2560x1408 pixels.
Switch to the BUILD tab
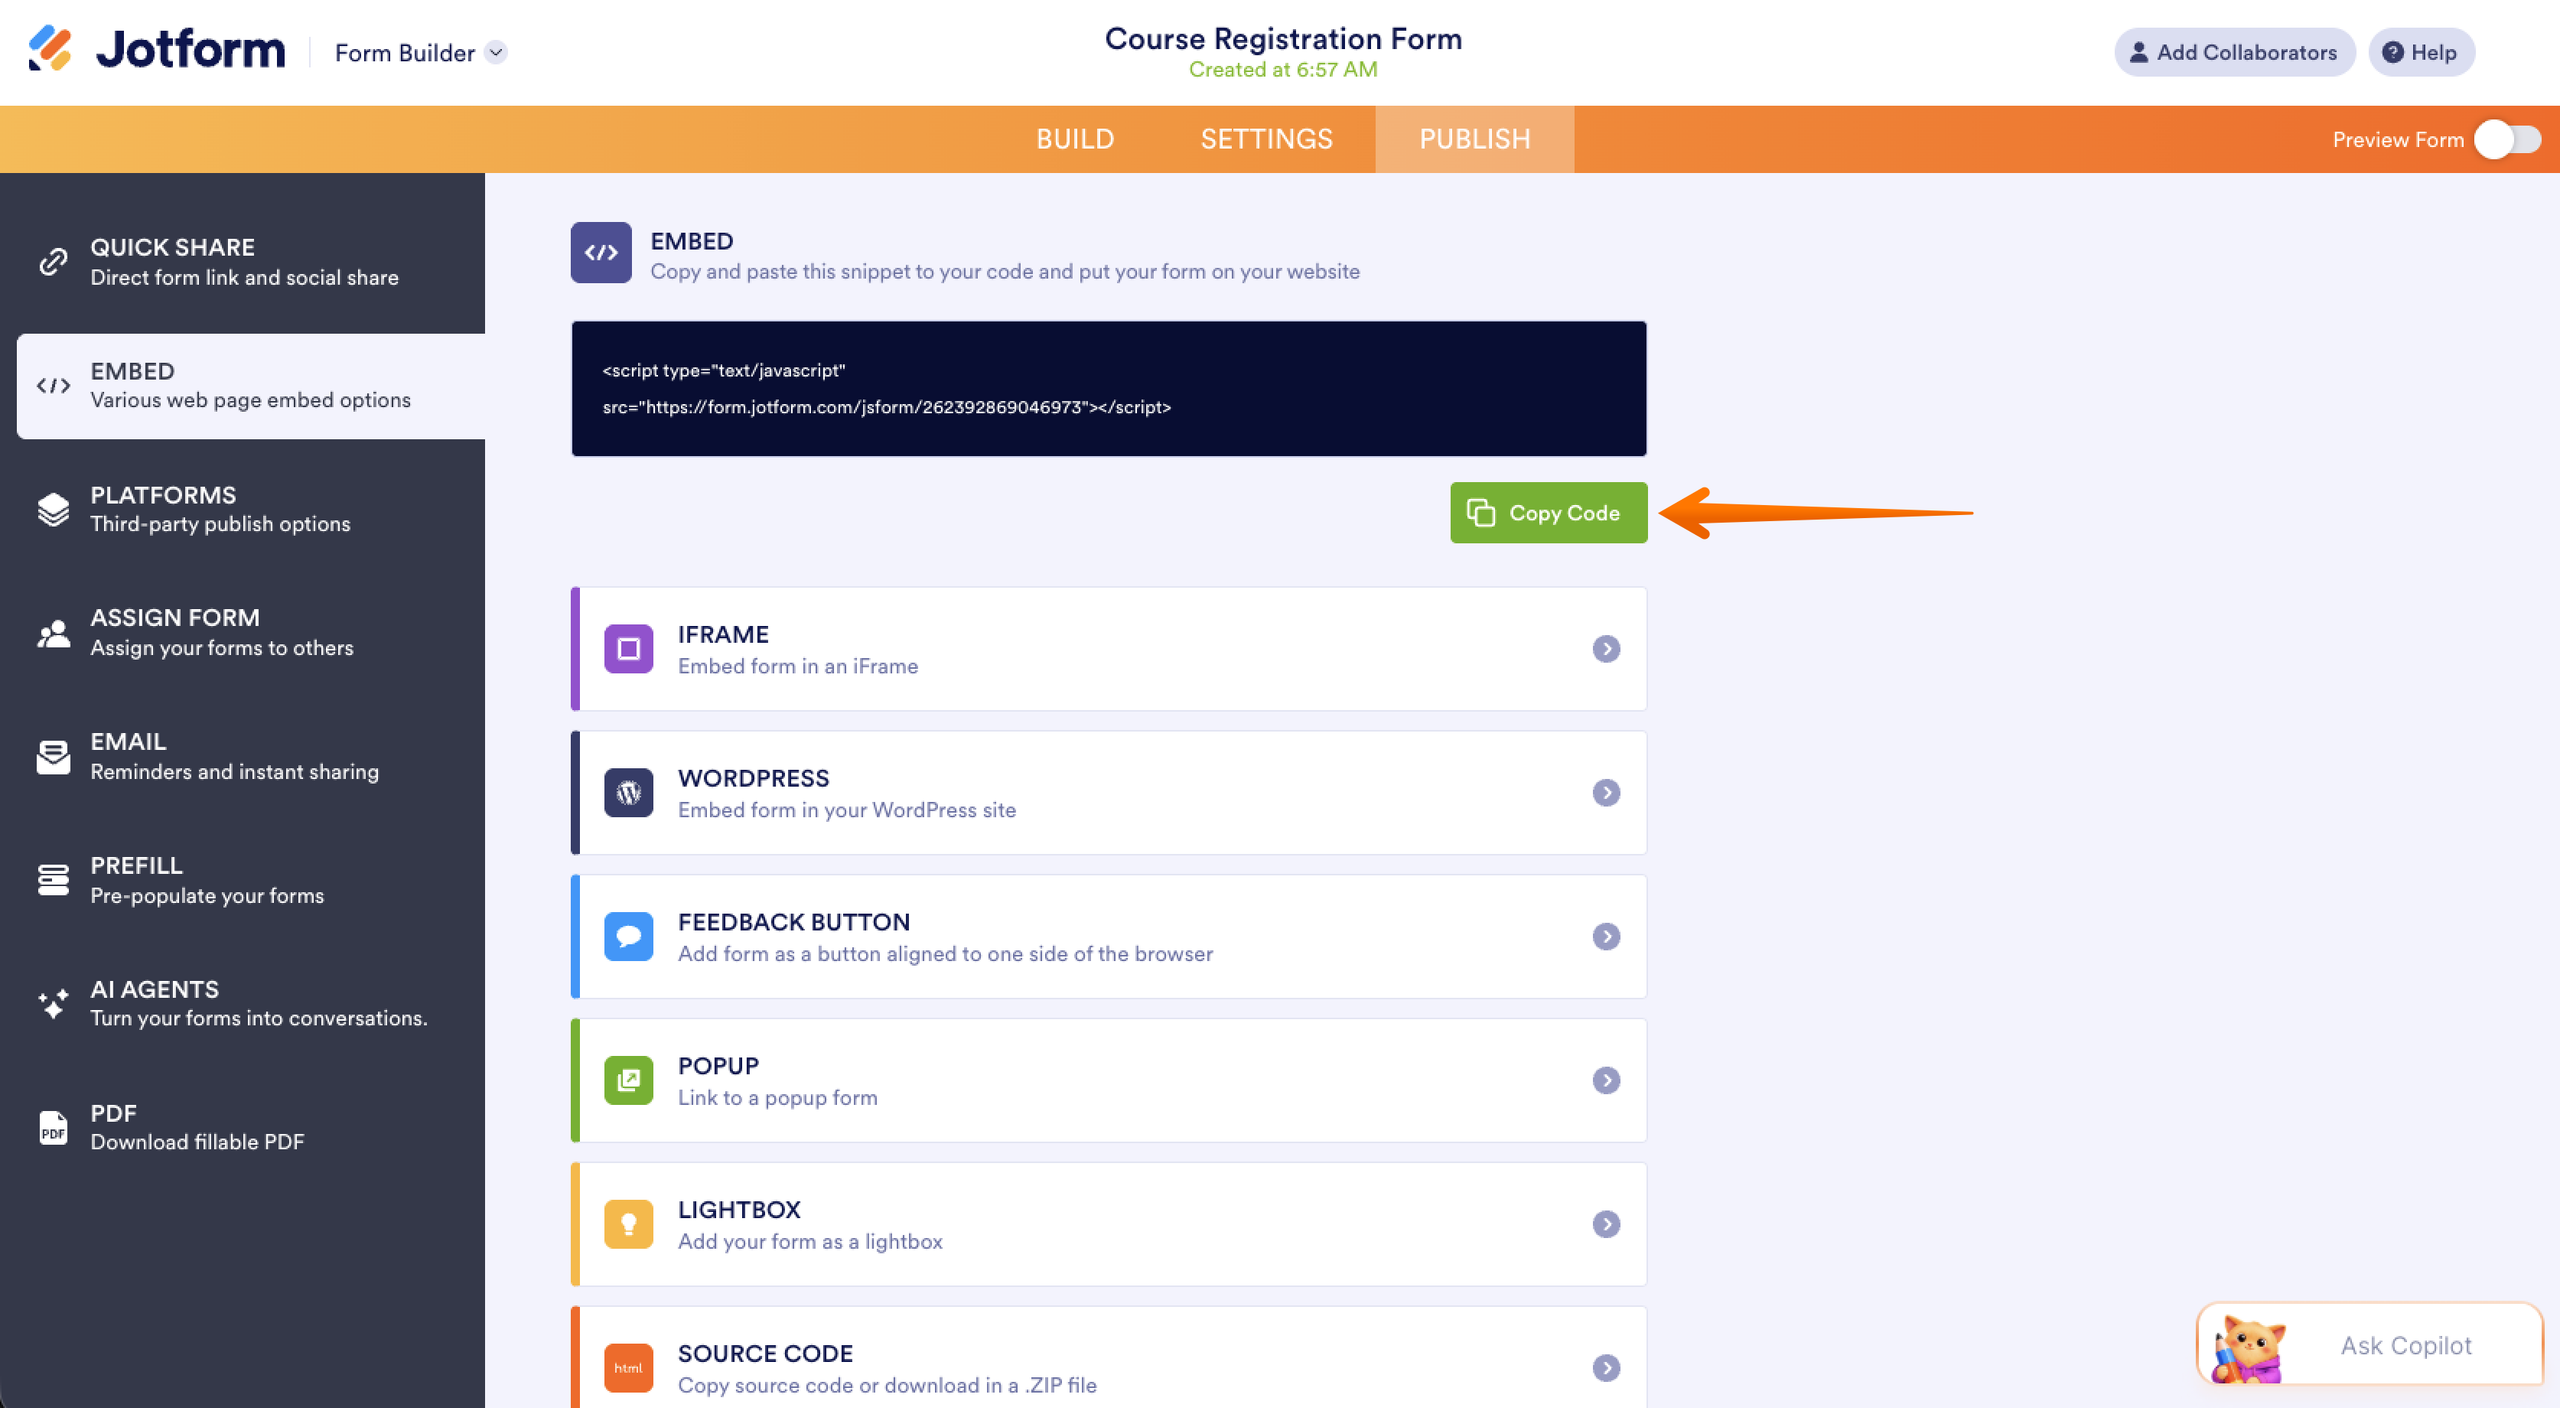click(1075, 139)
